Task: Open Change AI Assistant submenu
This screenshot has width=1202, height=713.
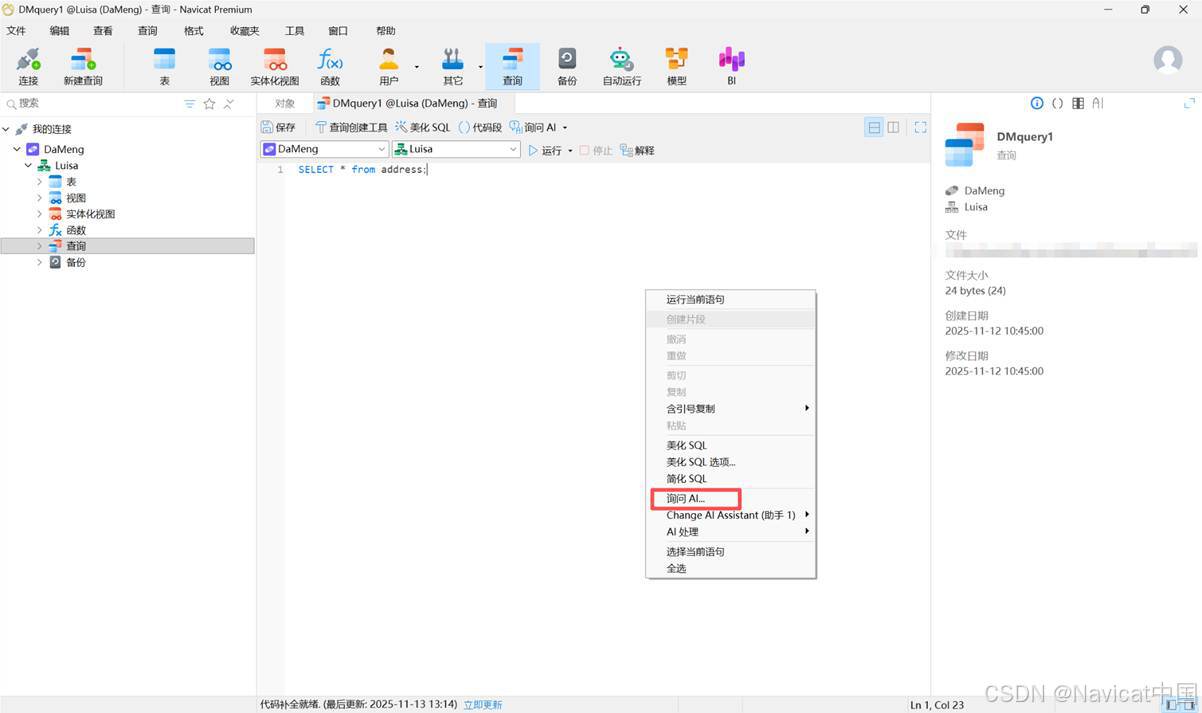Action: [731, 515]
